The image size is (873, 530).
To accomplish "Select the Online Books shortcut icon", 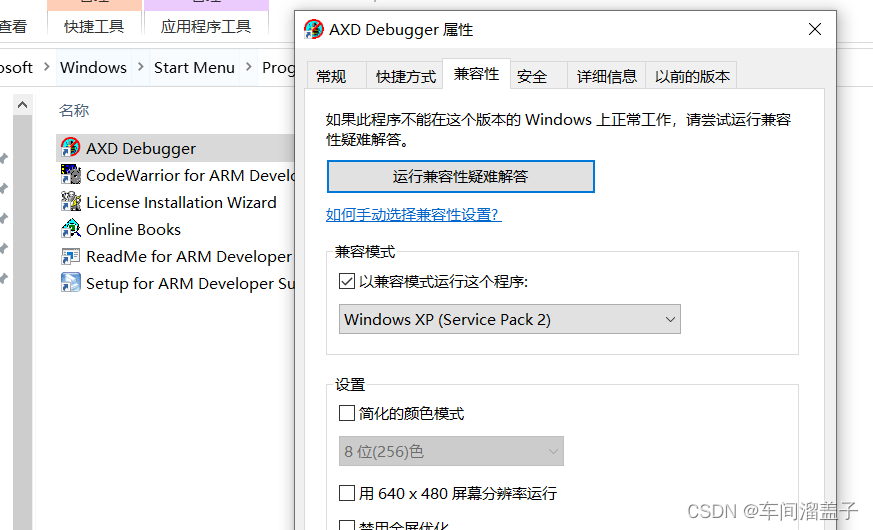I will (x=71, y=229).
